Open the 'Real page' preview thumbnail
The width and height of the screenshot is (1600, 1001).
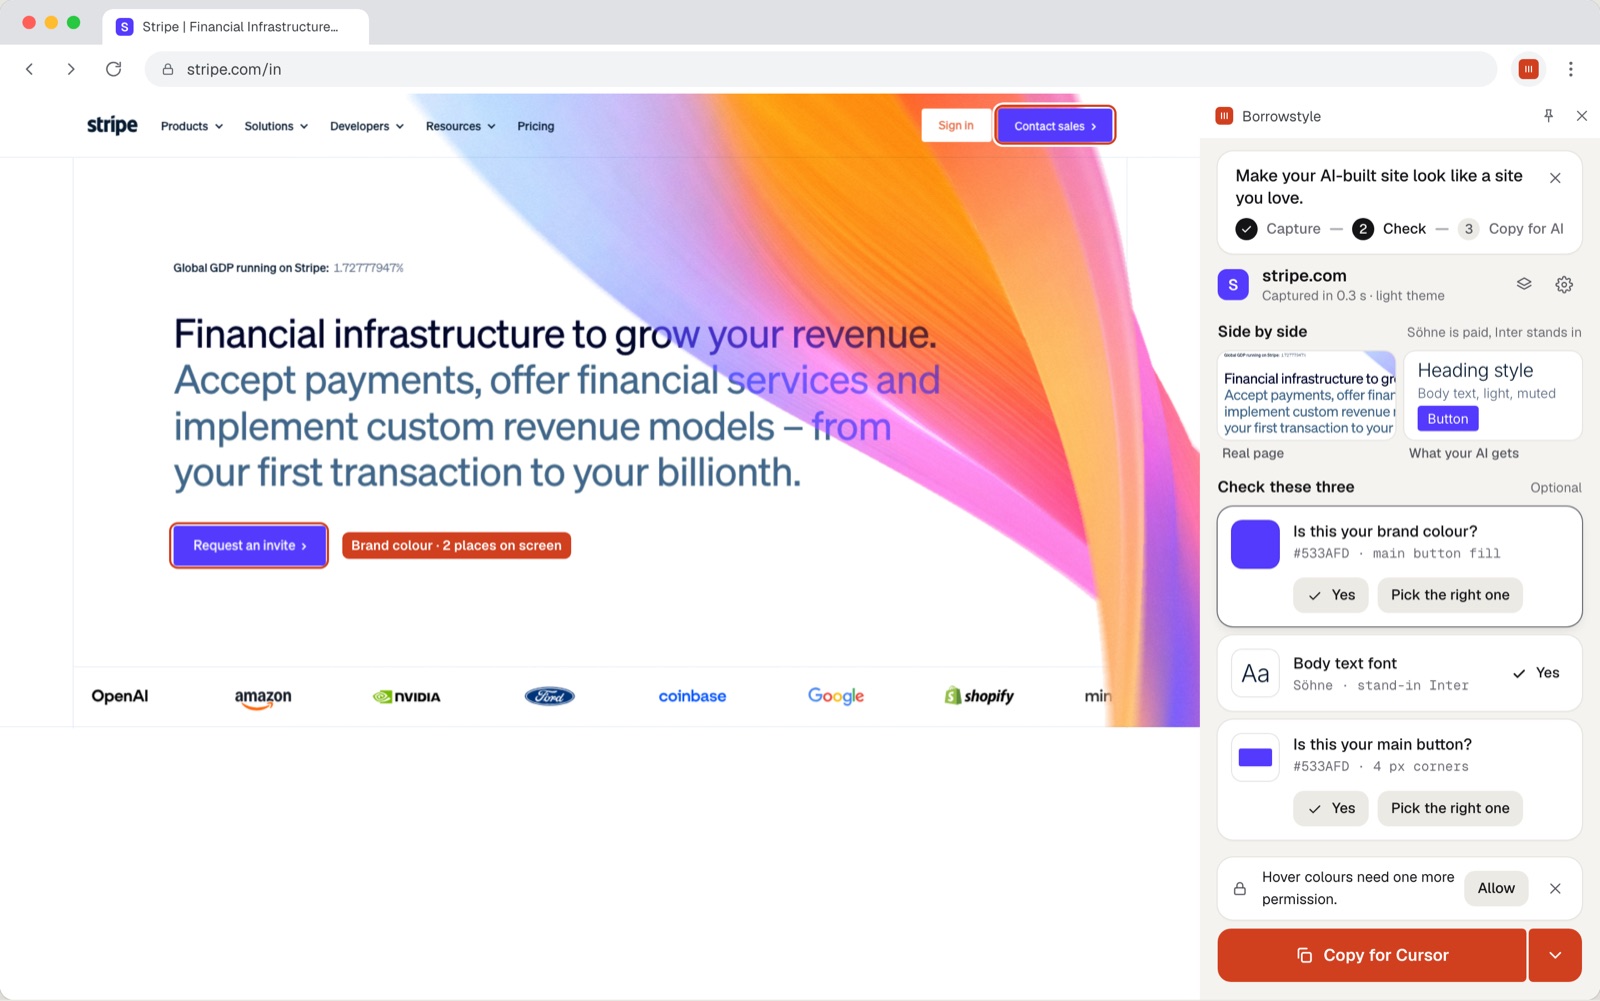1307,395
